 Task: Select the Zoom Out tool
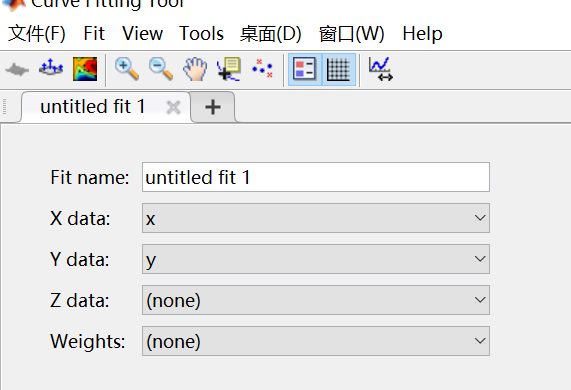[x=161, y=68]
